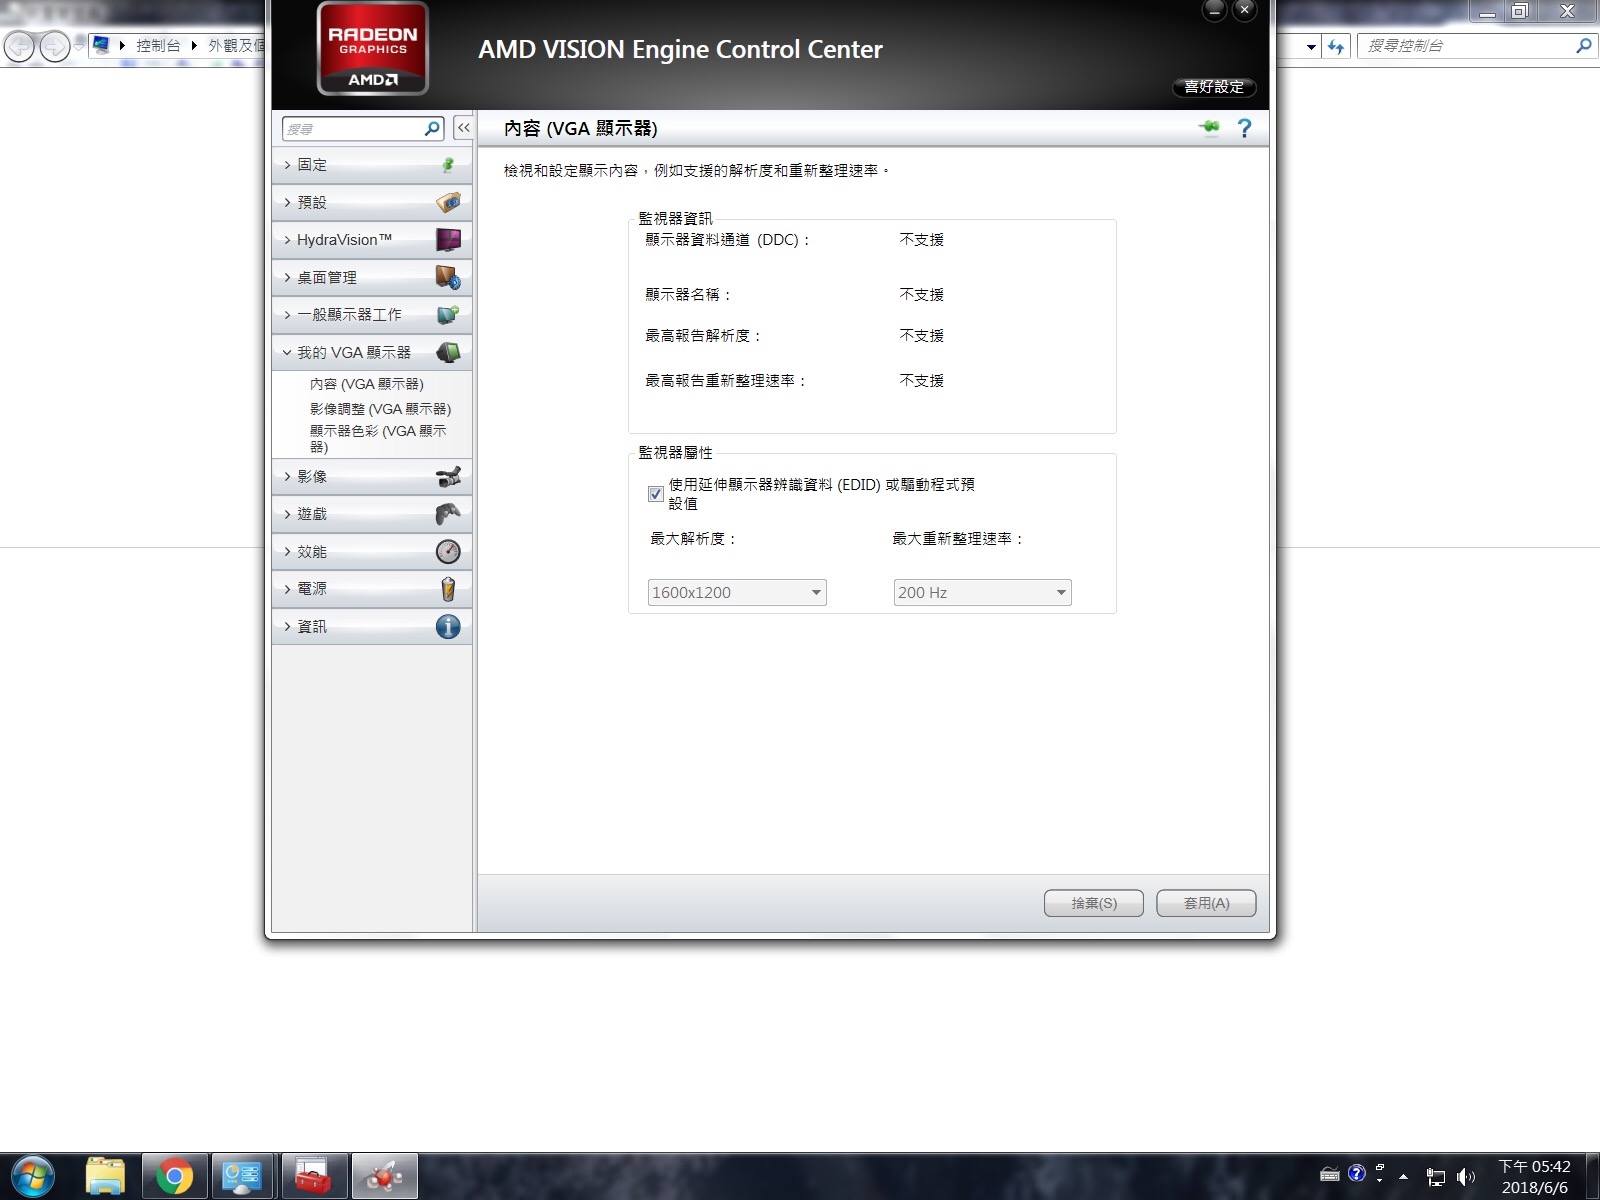Click the taskbar clock showing 下午 05:42
The height and width of the screenshot is (1200, 1600).
click(1534, 1177)
